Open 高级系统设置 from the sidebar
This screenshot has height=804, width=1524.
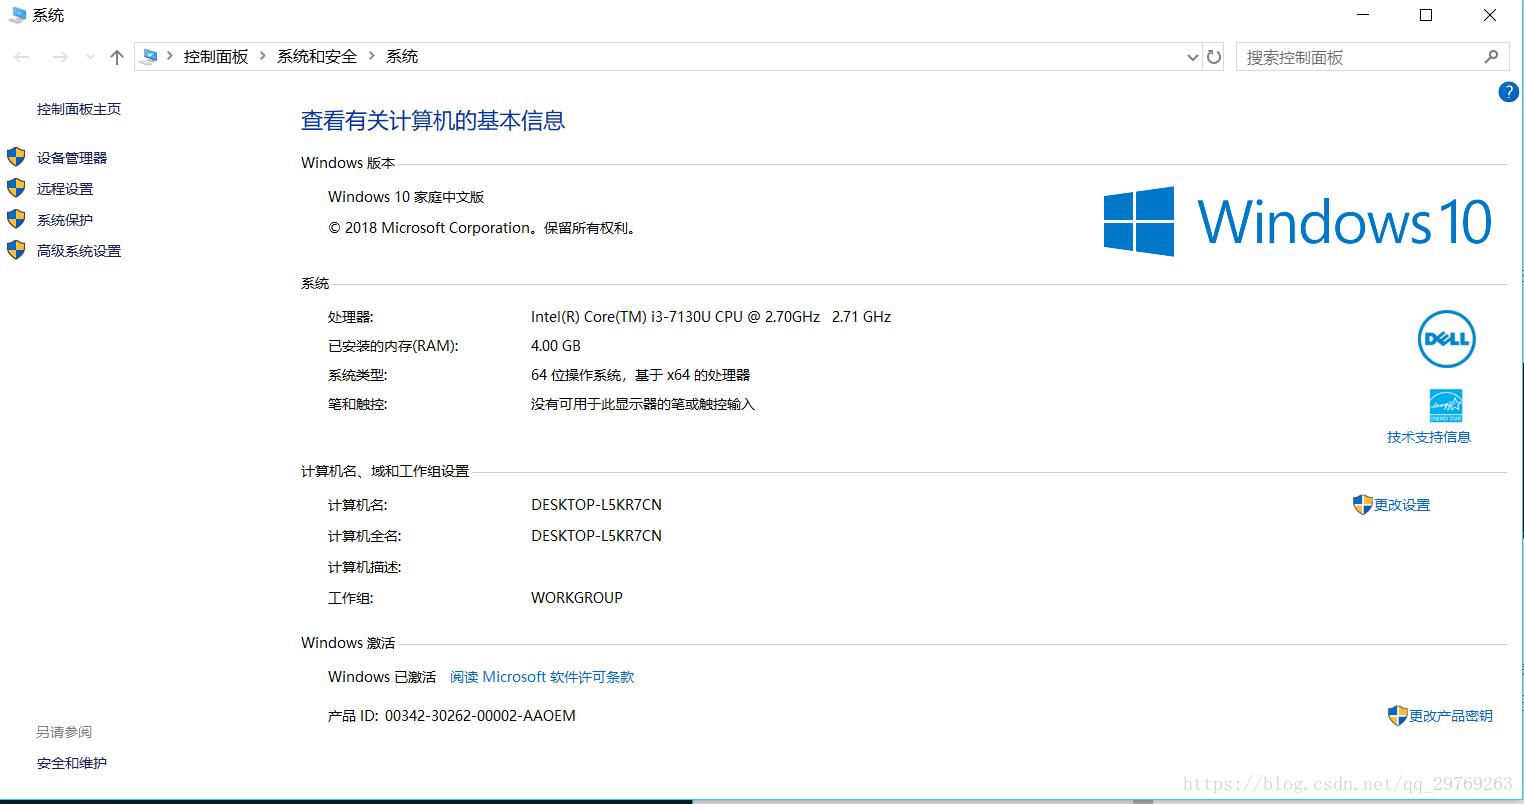click(80, 250)
